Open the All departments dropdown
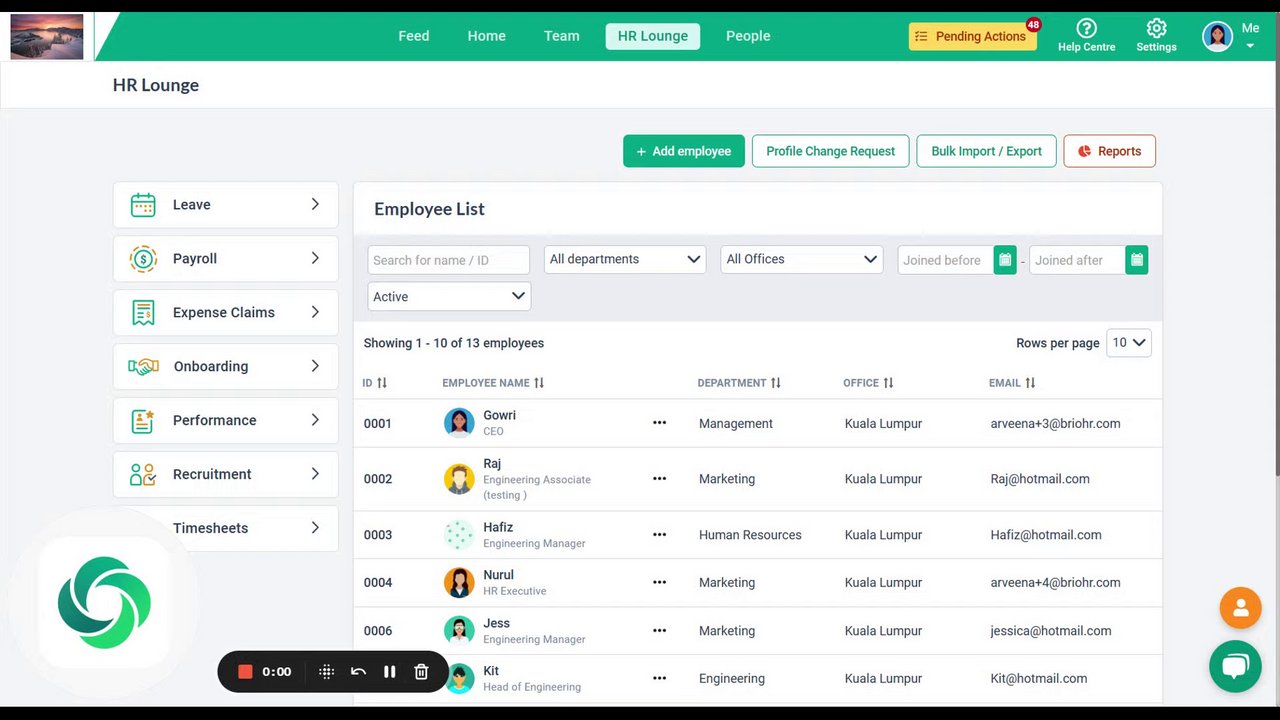The width and height of the screenshot is (1280, 720). [x=625, y=260]
